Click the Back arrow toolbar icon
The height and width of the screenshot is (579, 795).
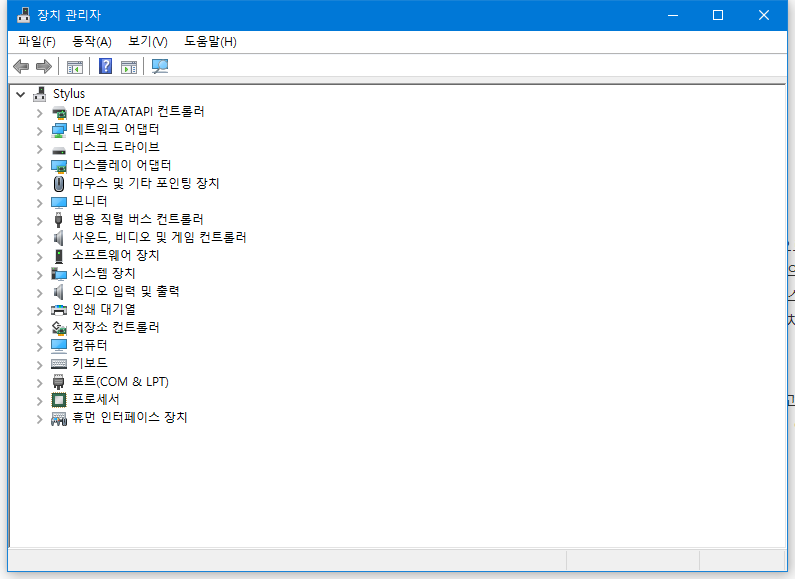(x=21, y=66)
